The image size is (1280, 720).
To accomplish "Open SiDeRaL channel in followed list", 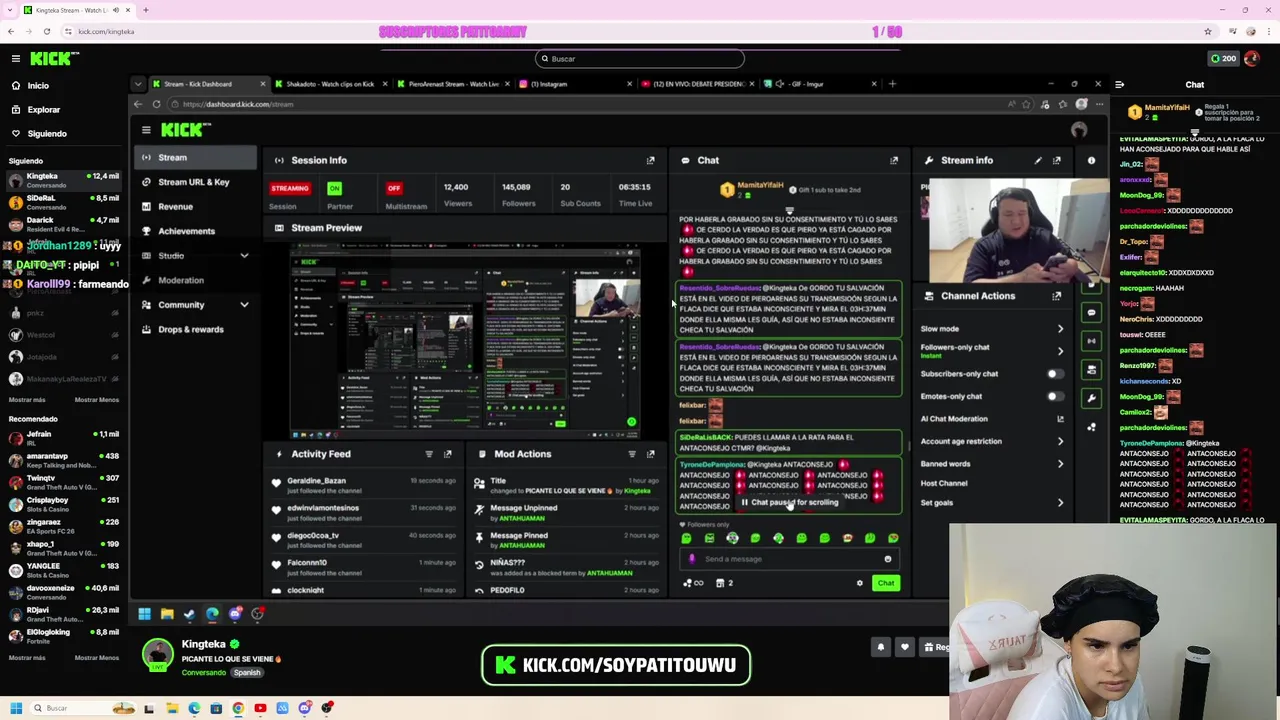I will tap(63, 202).
